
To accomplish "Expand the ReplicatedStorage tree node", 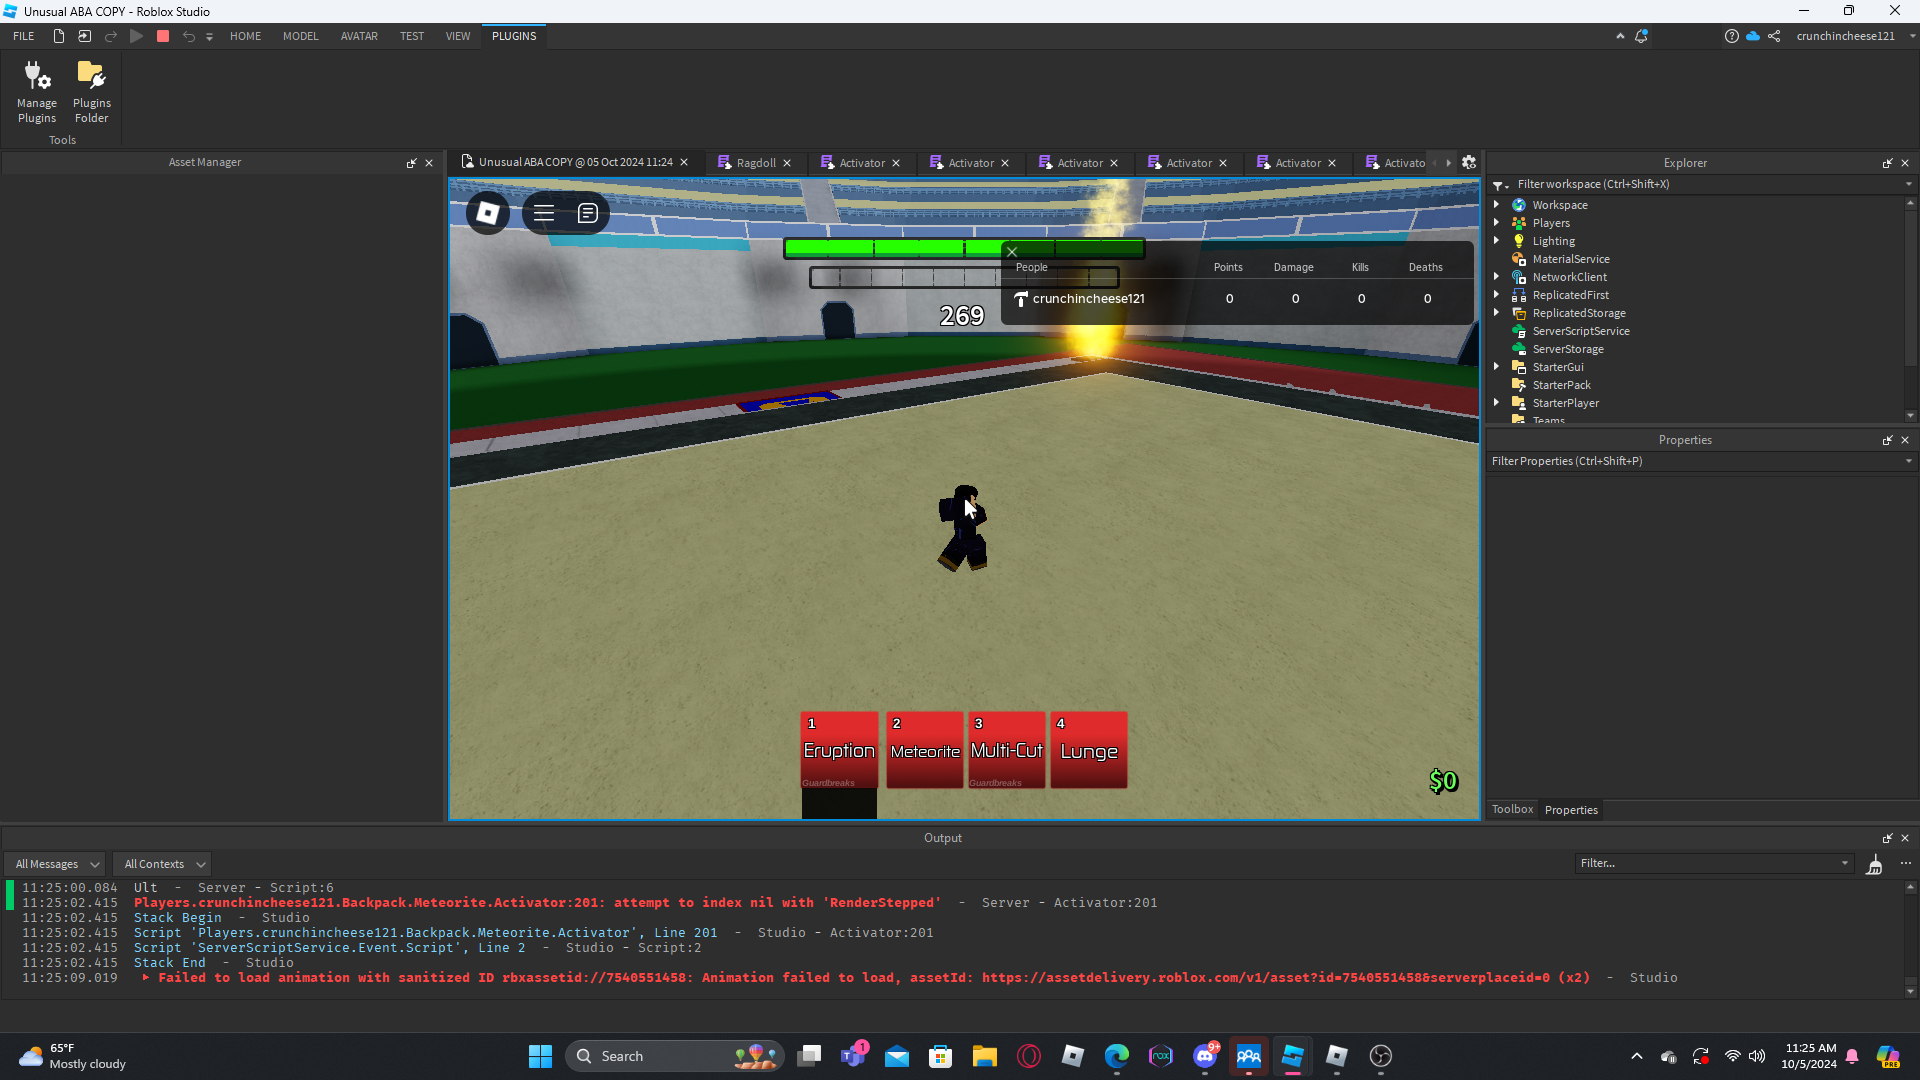I will (x=1497, y=313).
